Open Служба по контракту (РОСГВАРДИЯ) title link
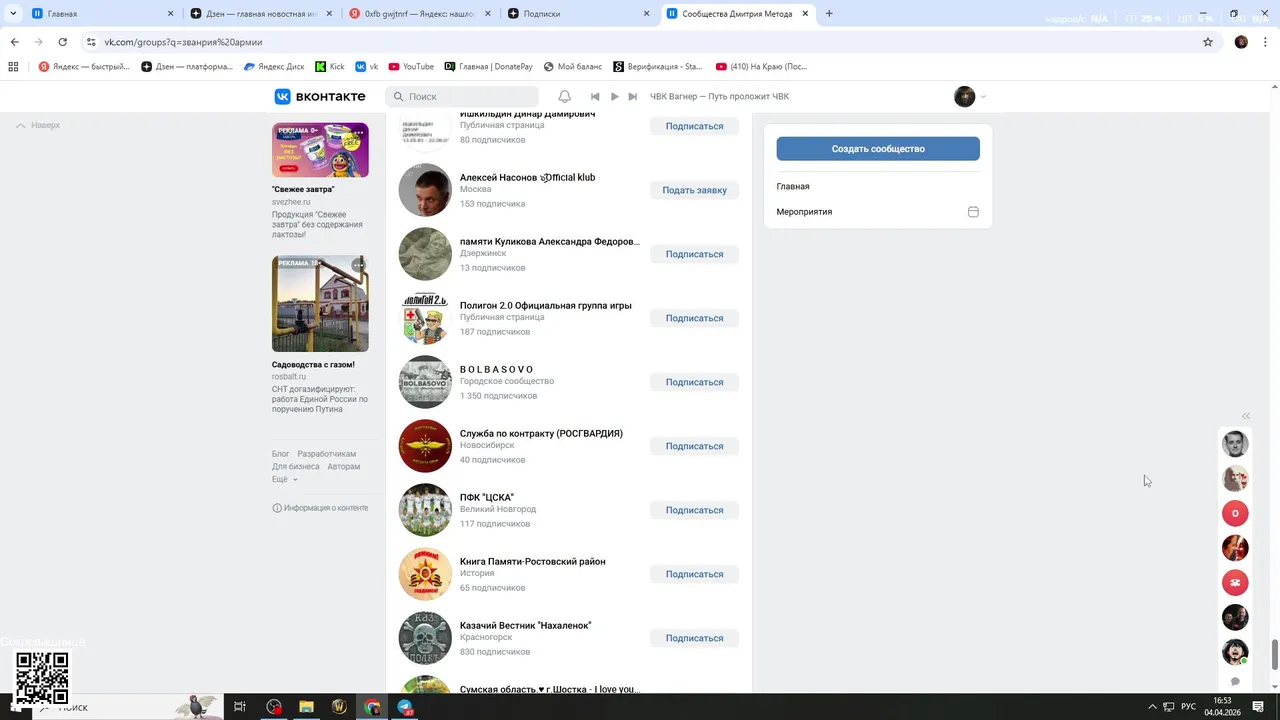Screen dimensions: 1280x720 [x=541, y=433]
